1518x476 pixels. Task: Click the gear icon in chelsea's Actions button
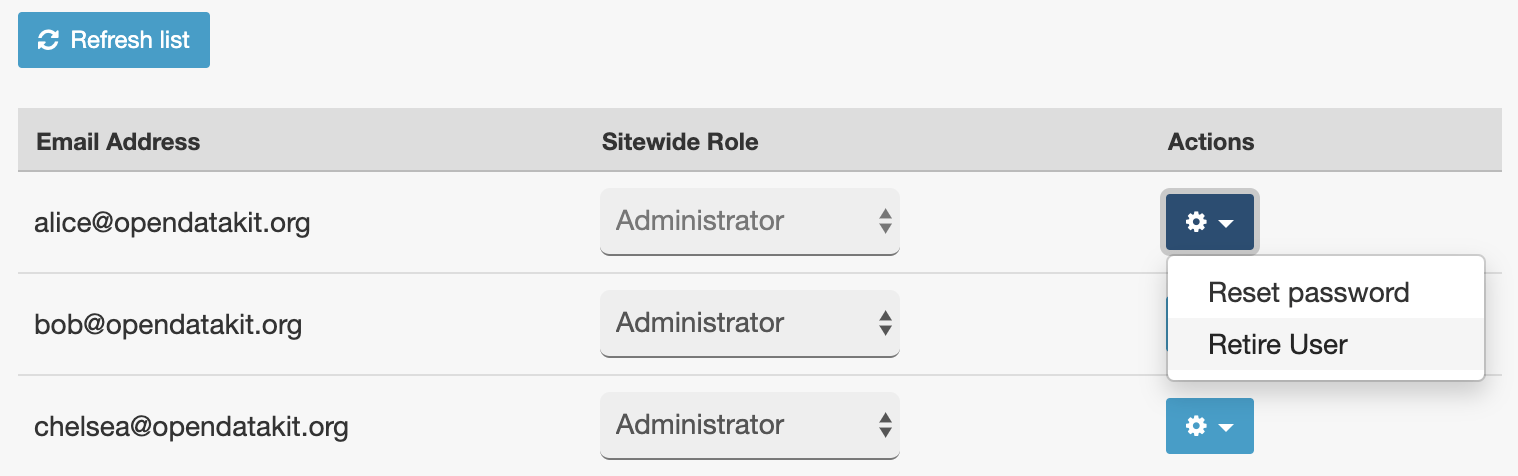[x=1196, y=426]
